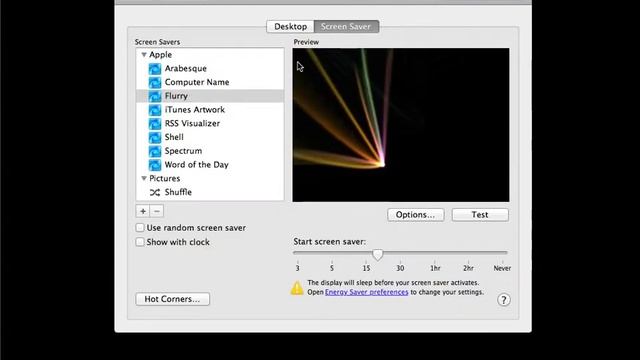Click the 2hr label under slider
The image size is (640, 360).
(468, 268)
